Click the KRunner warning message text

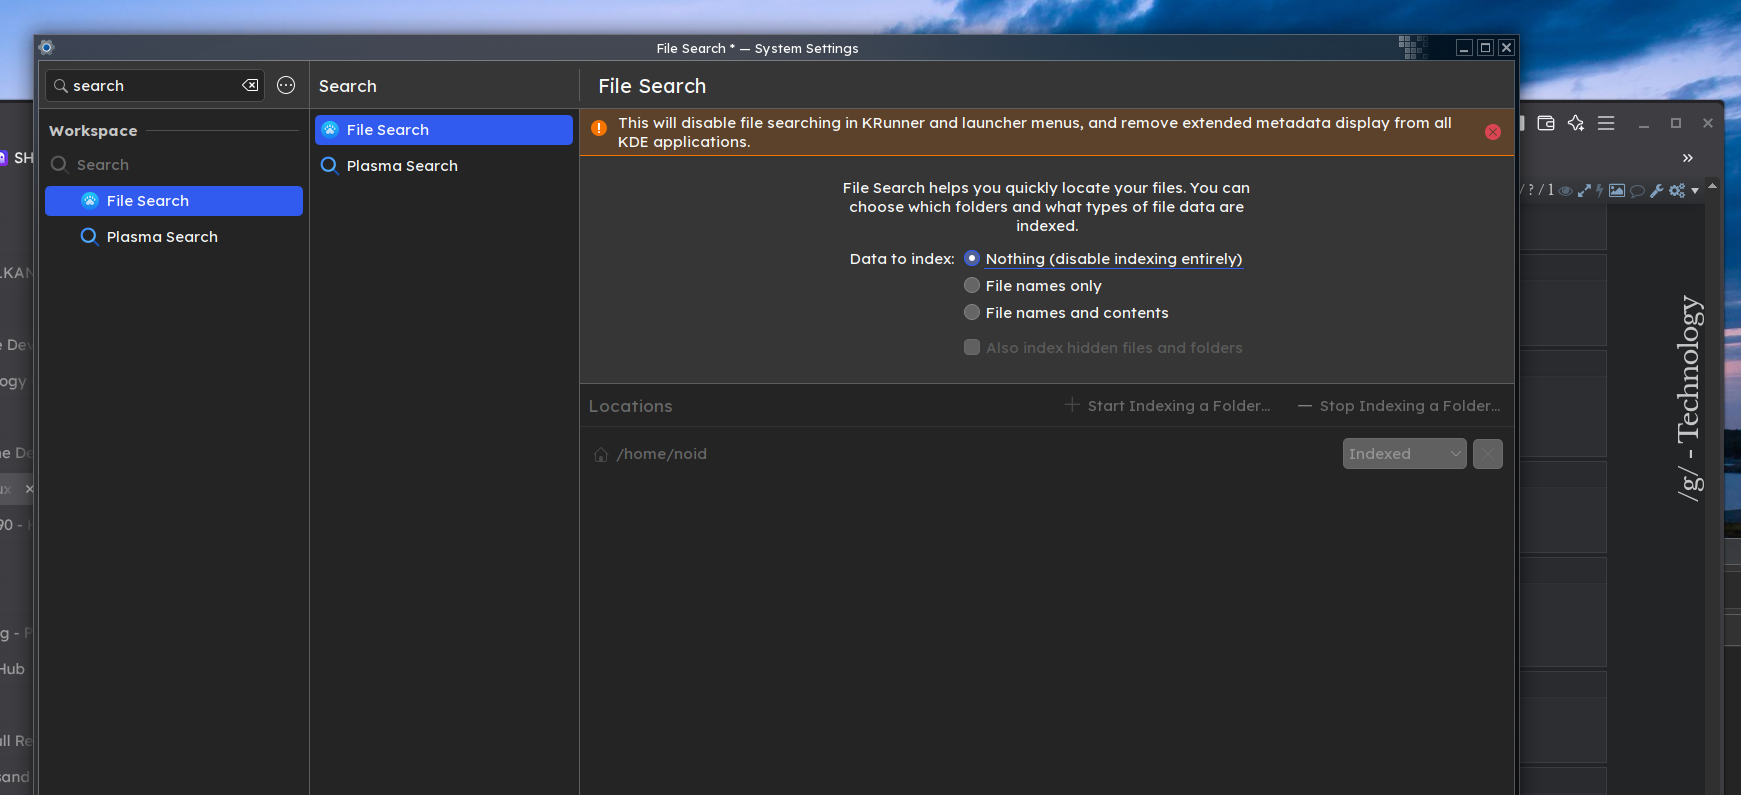[1035, 132]
